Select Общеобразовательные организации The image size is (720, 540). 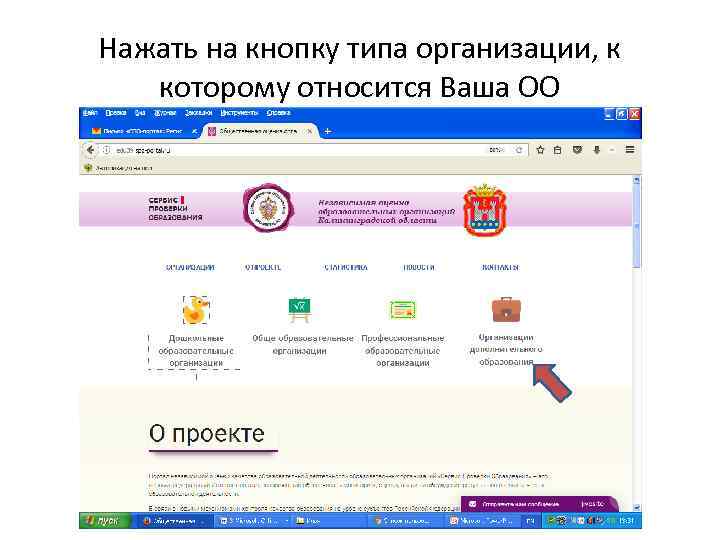coord(303,344)
